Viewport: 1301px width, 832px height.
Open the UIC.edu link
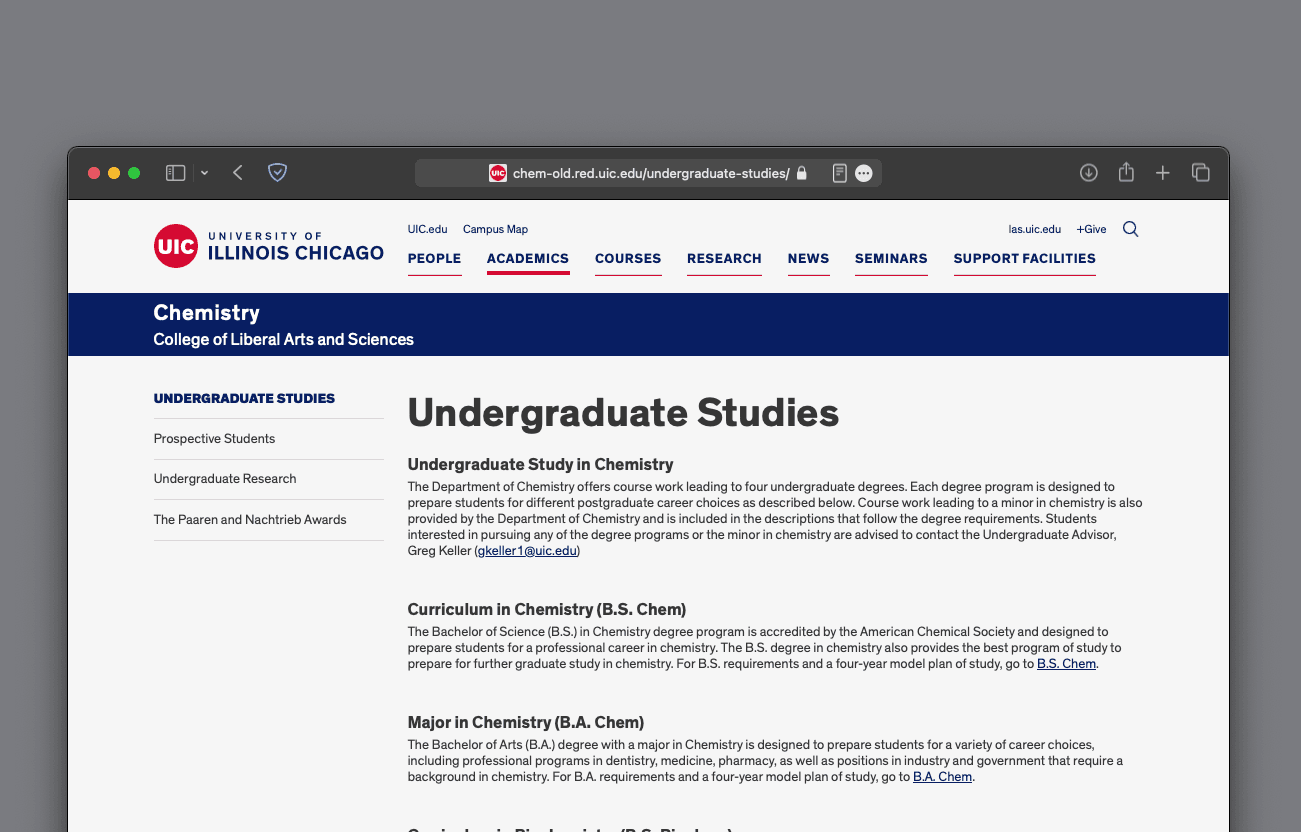point(427,229)
